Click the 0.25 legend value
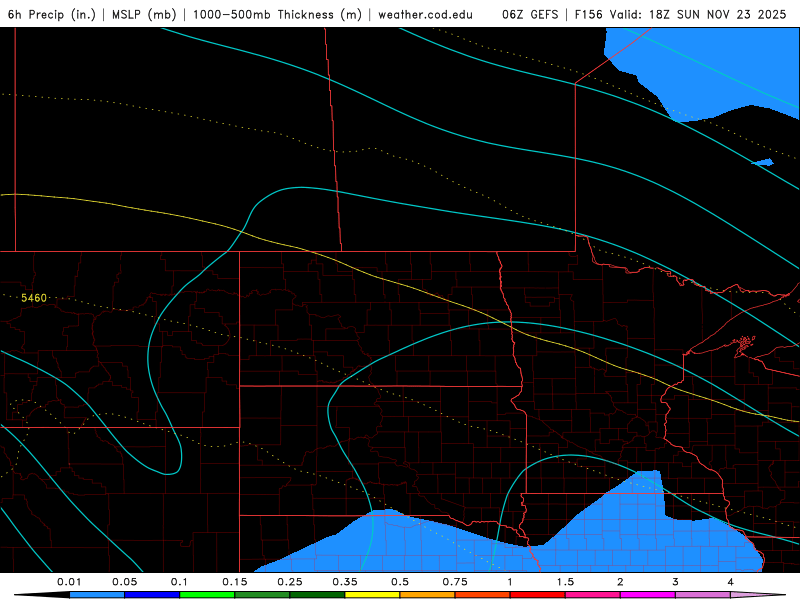This screenshot has height=600, width=800. click(289, 582)
